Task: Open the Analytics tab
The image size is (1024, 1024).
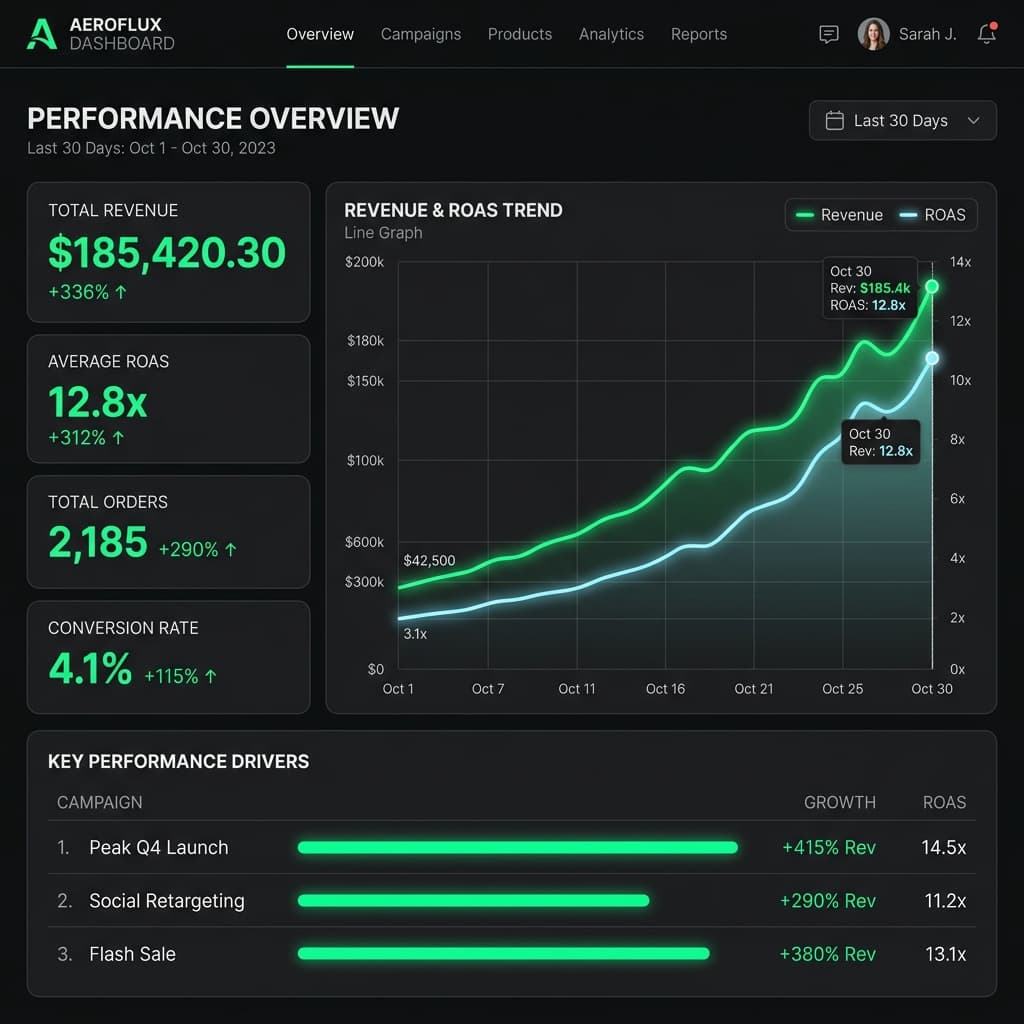Action: [x=611, y=34]
